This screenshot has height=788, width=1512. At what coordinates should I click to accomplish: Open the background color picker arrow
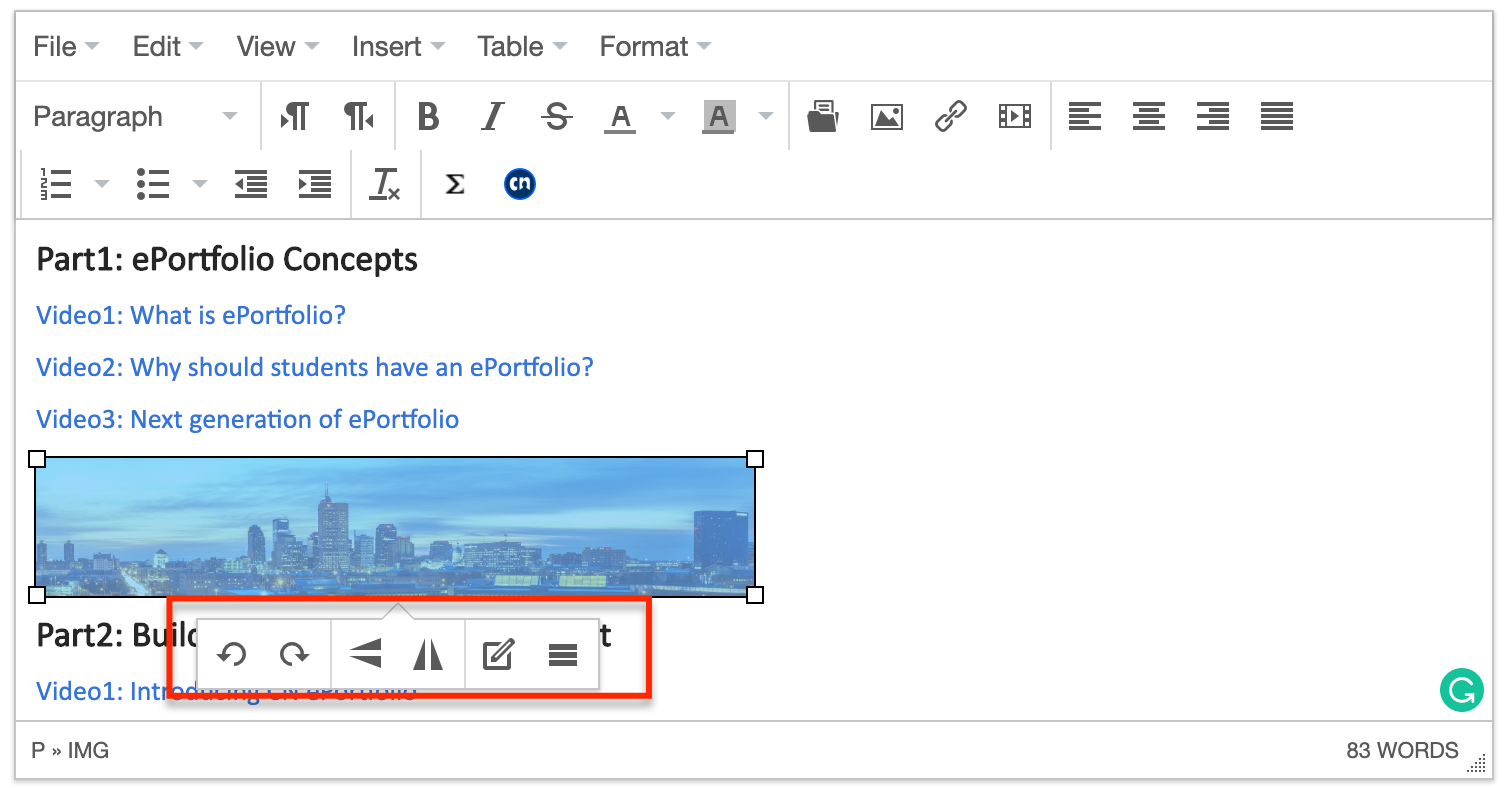[766, 117]
